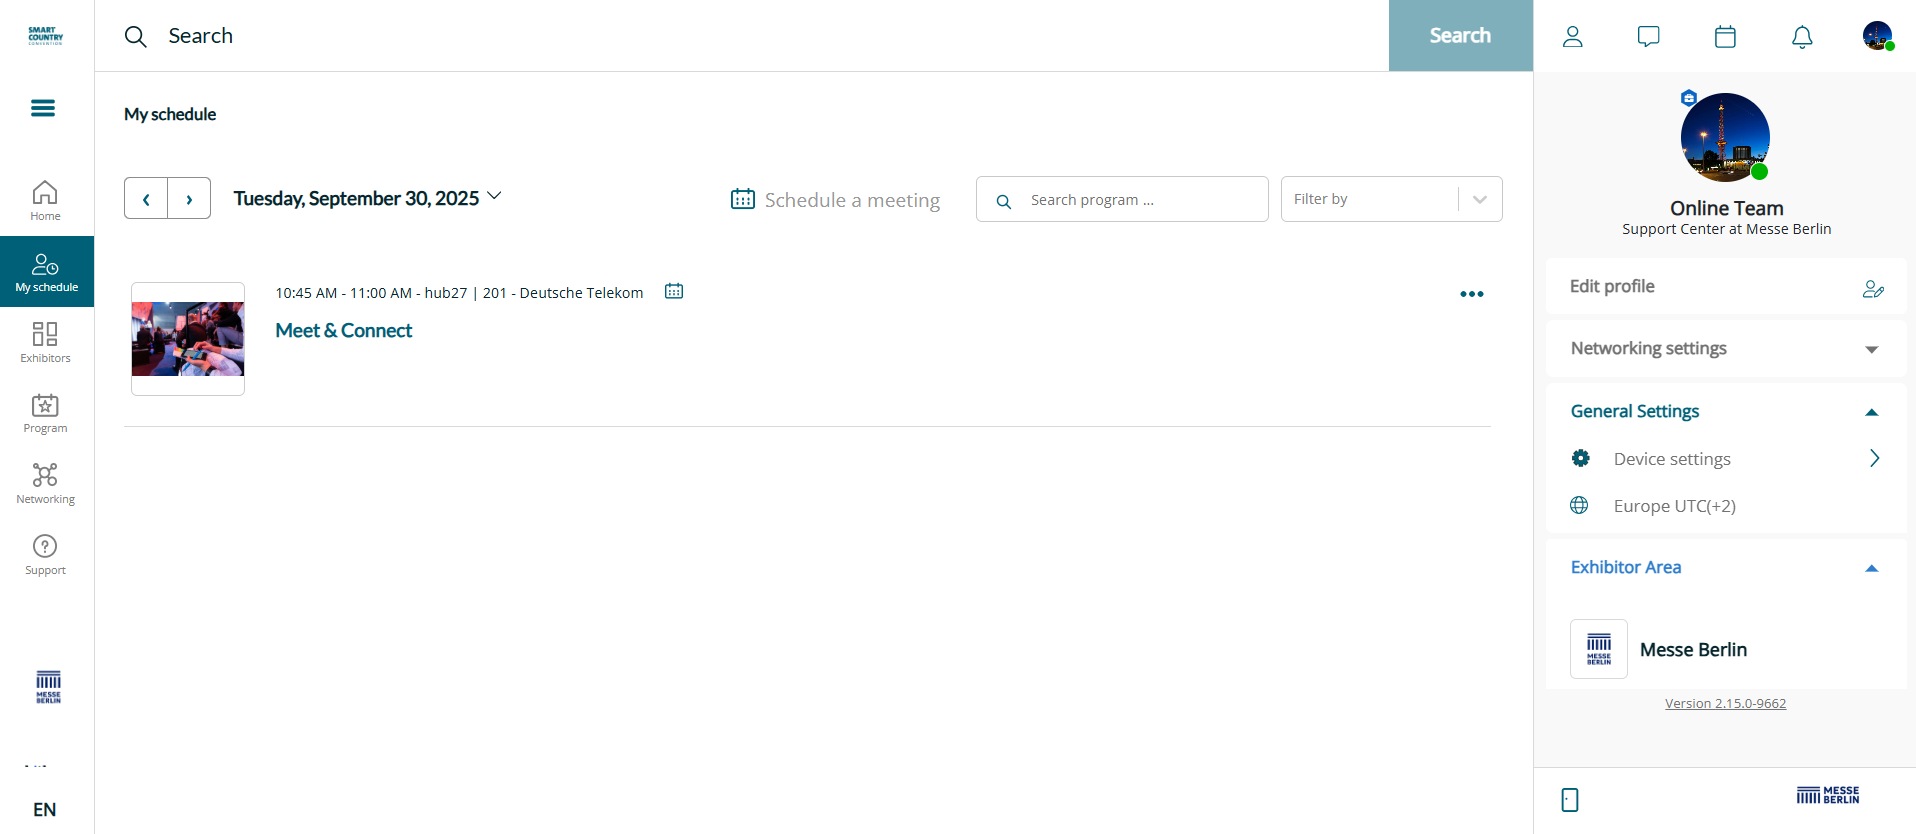This screenshot has height=834, width=1916.
Task: Open the Filter by dropdown
Action: coord(1391,199)
